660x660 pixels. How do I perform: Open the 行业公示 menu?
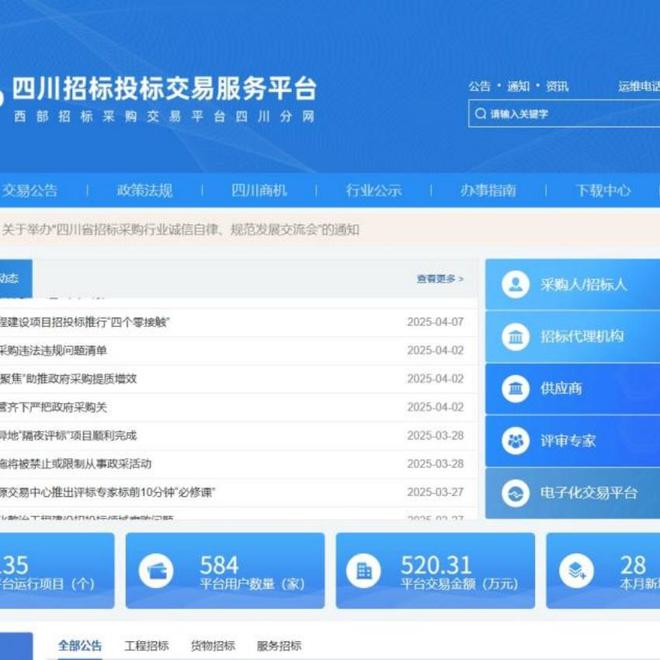[x=374, y=191]
